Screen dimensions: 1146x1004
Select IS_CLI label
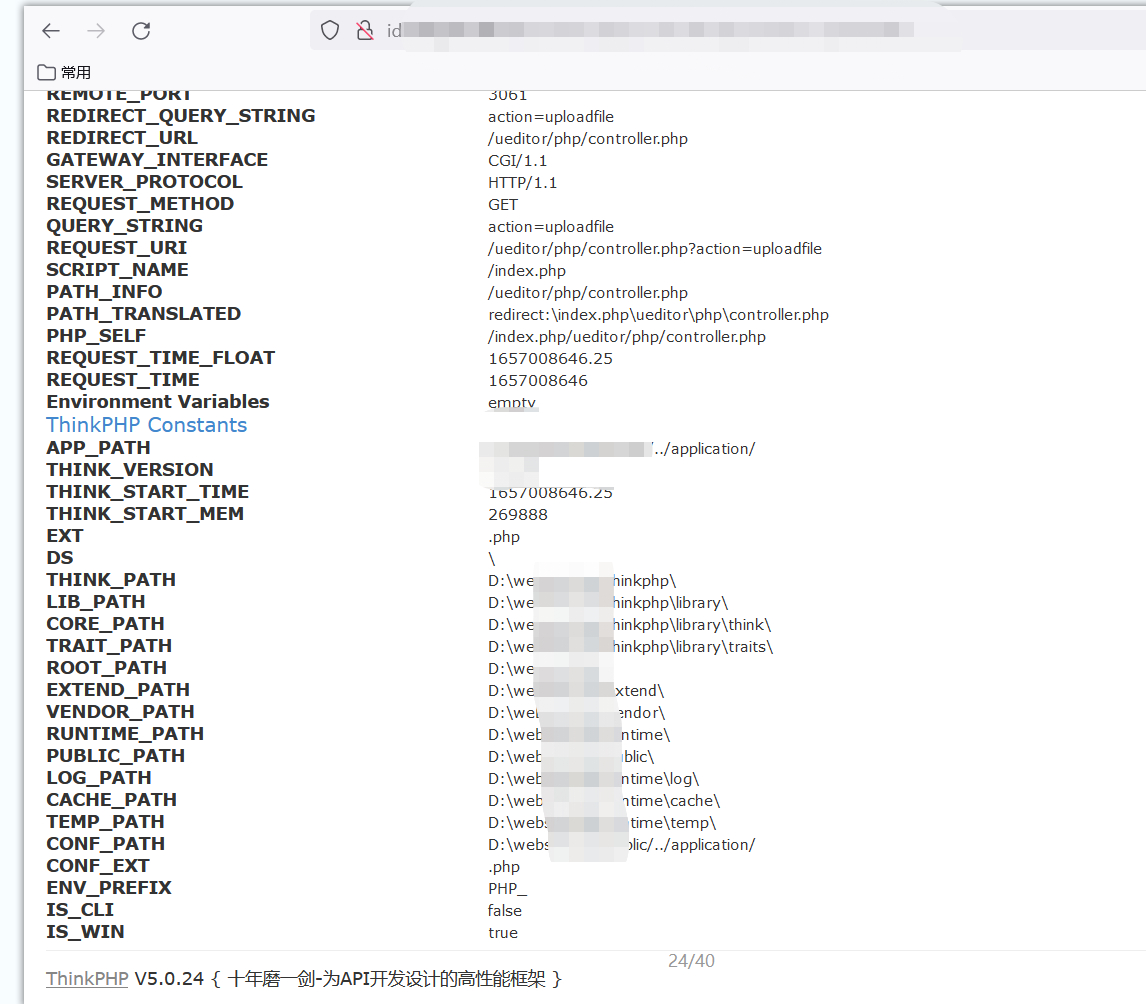click(x=80, y=908)
